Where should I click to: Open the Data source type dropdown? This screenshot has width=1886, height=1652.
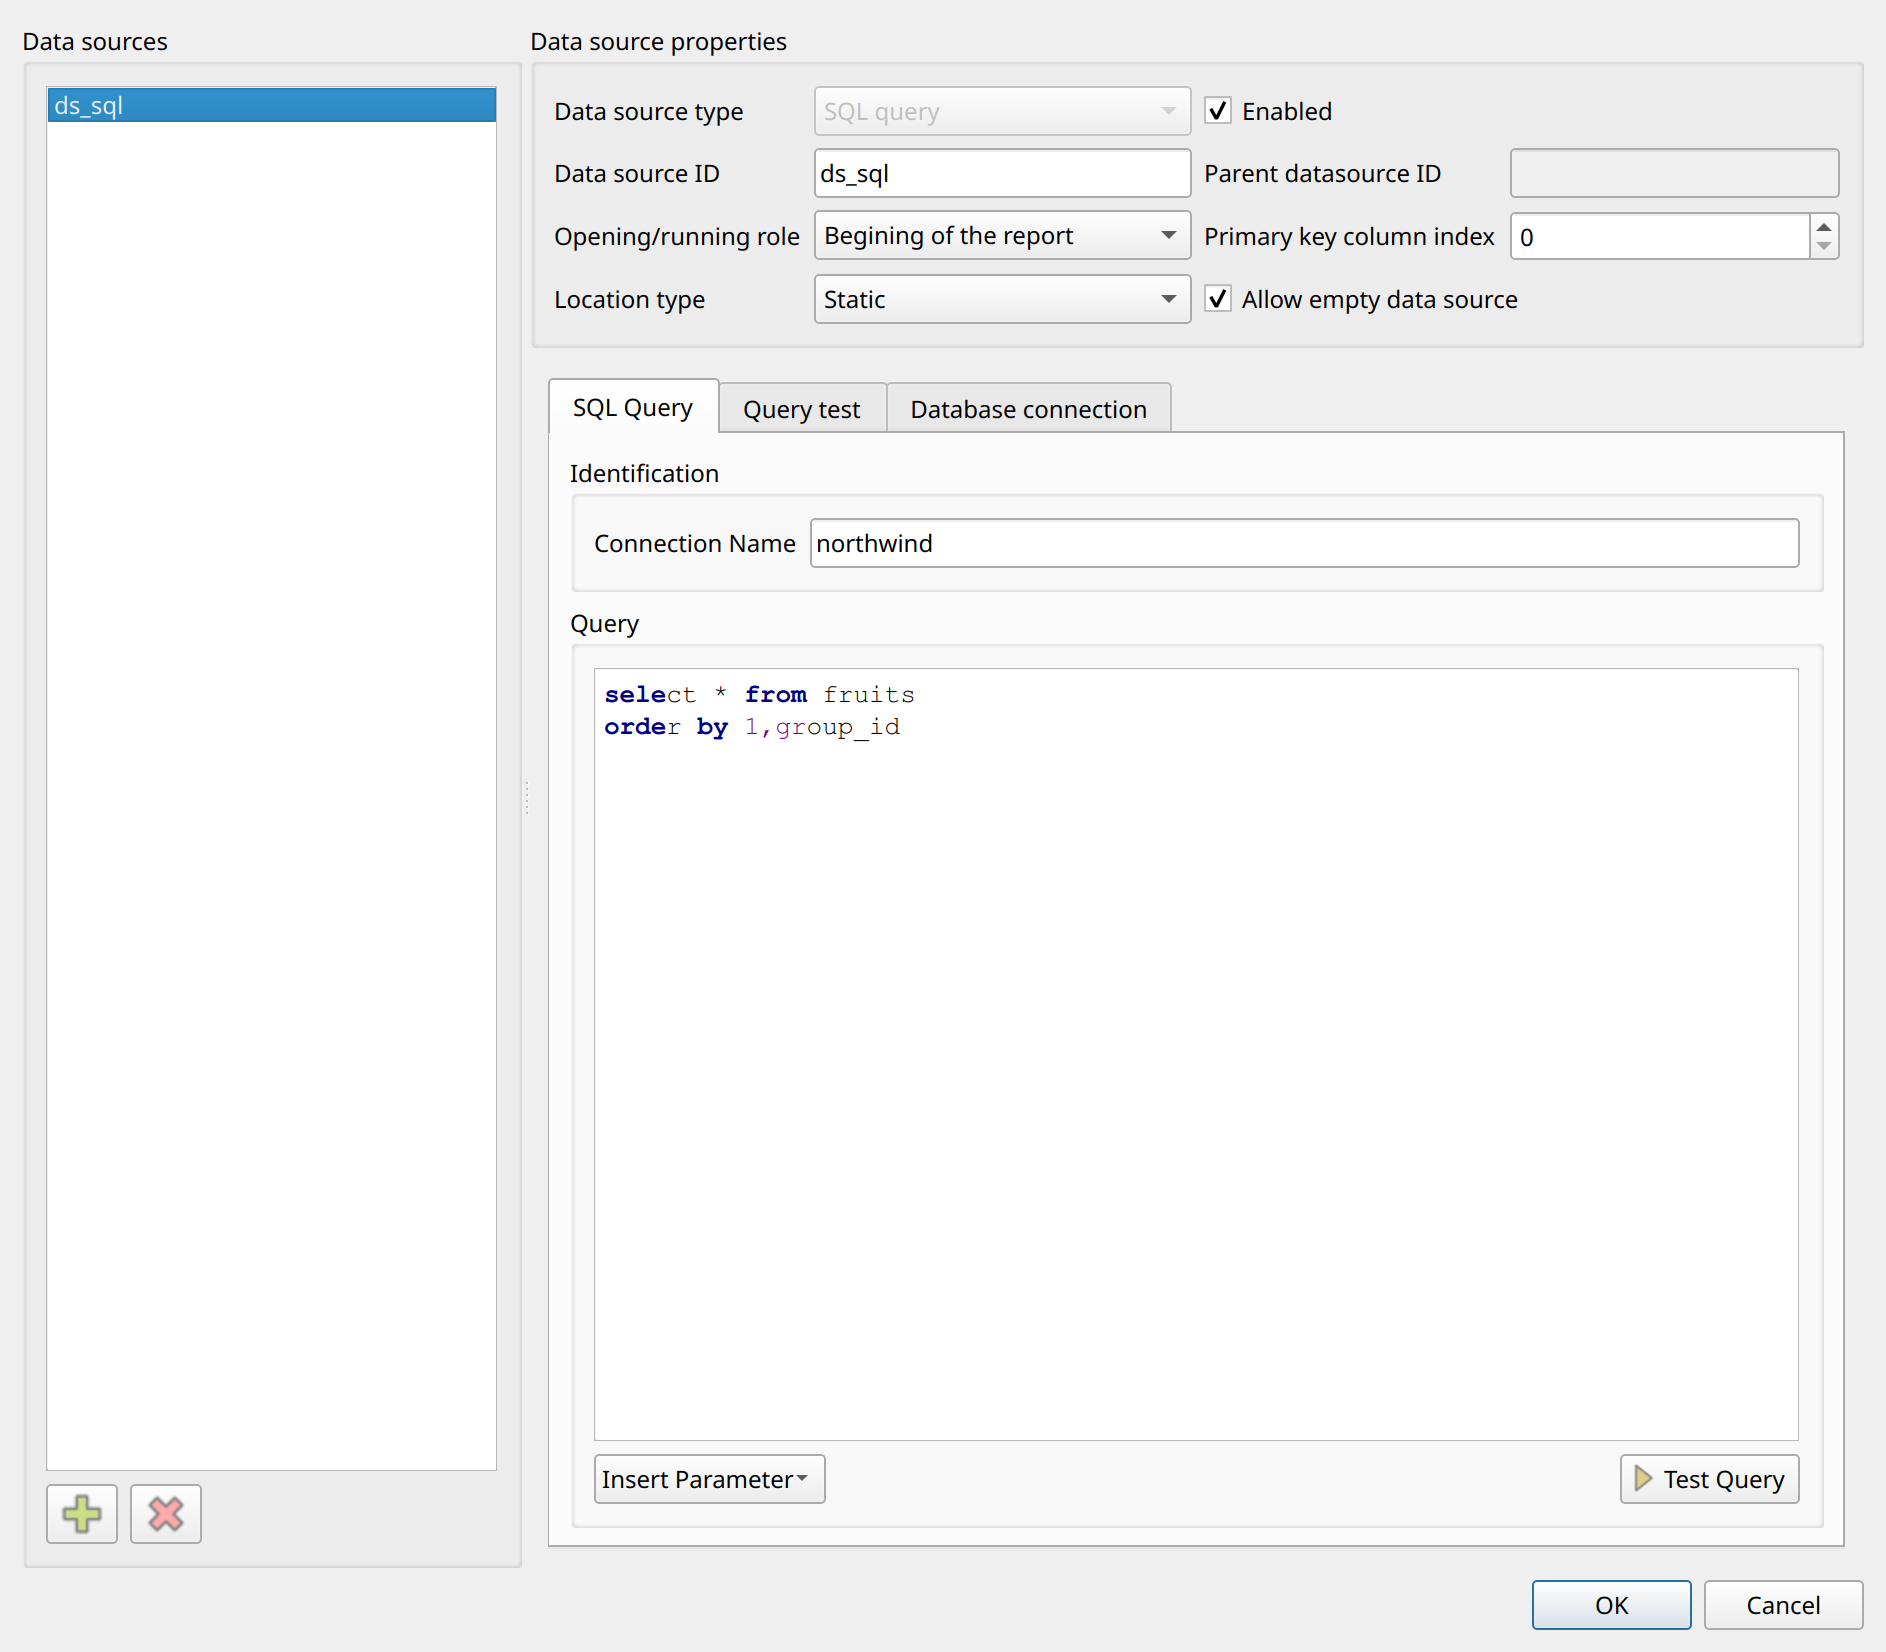(x=1002, y=111)
